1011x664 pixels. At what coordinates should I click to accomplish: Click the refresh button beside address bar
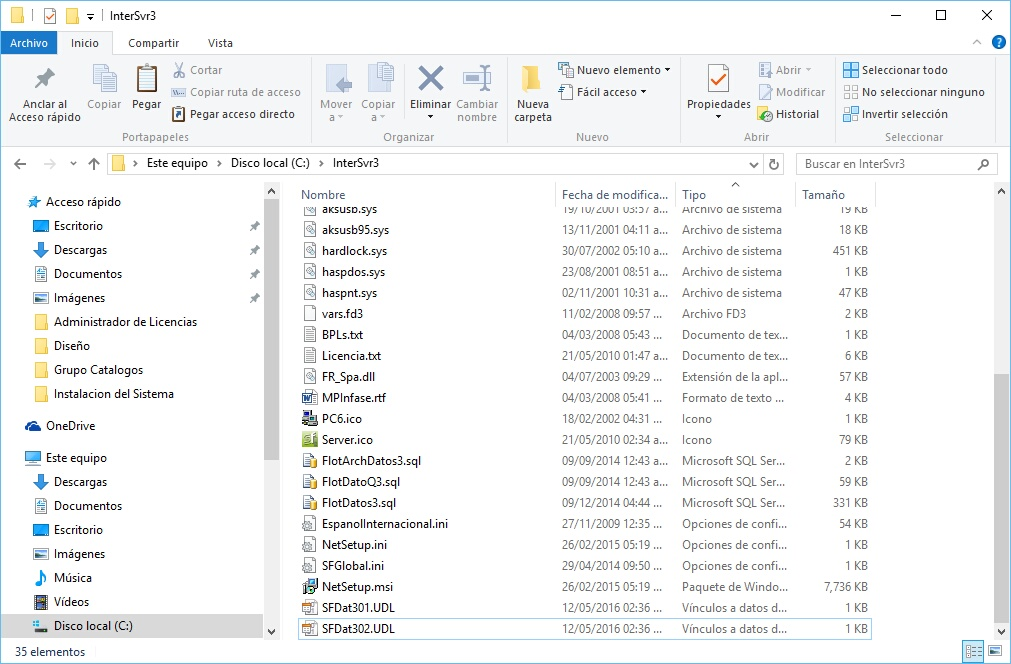pyautogui.click(x=774, y=164)
